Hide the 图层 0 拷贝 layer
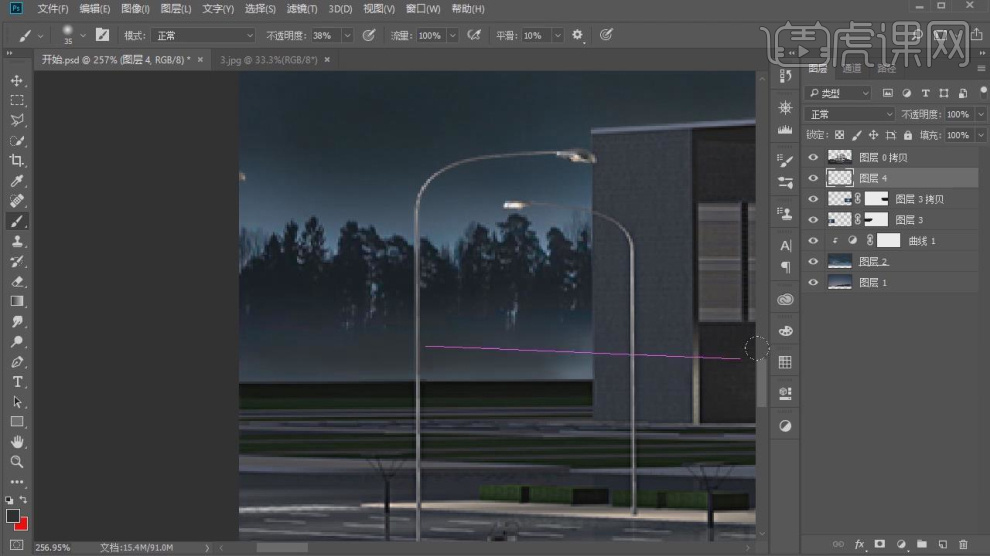This screenshot has width=990, height=556. point(813,157)
